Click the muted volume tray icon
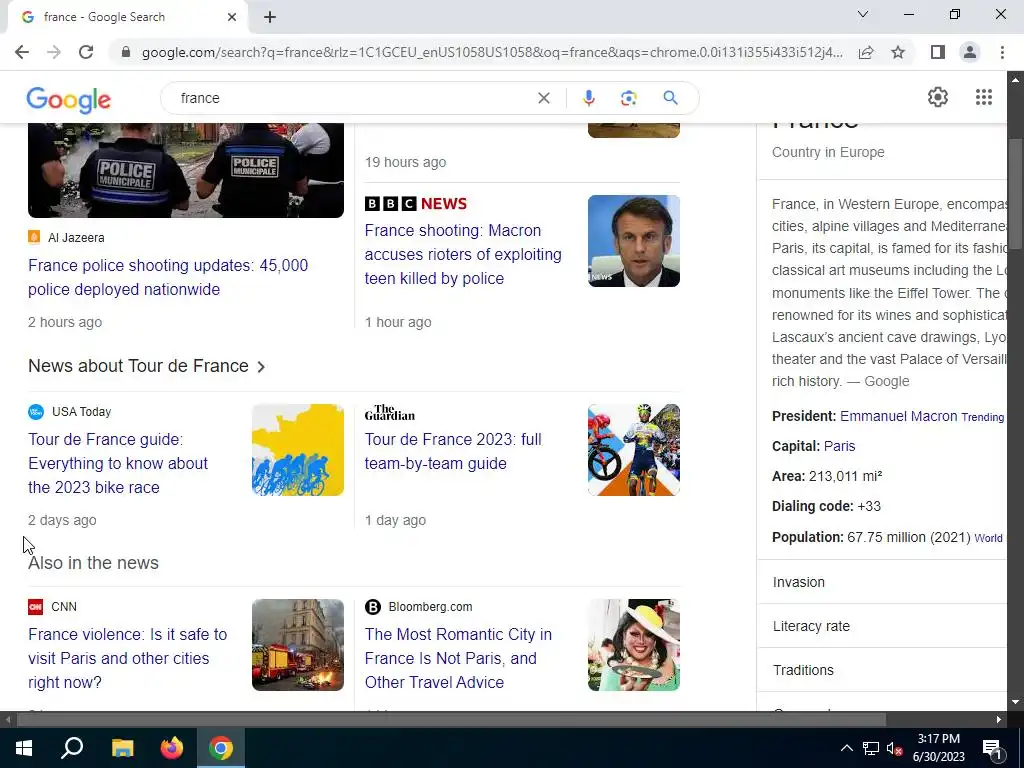Image resolution: width=1024 pixels, height=768 pixels. coord(894,748)
